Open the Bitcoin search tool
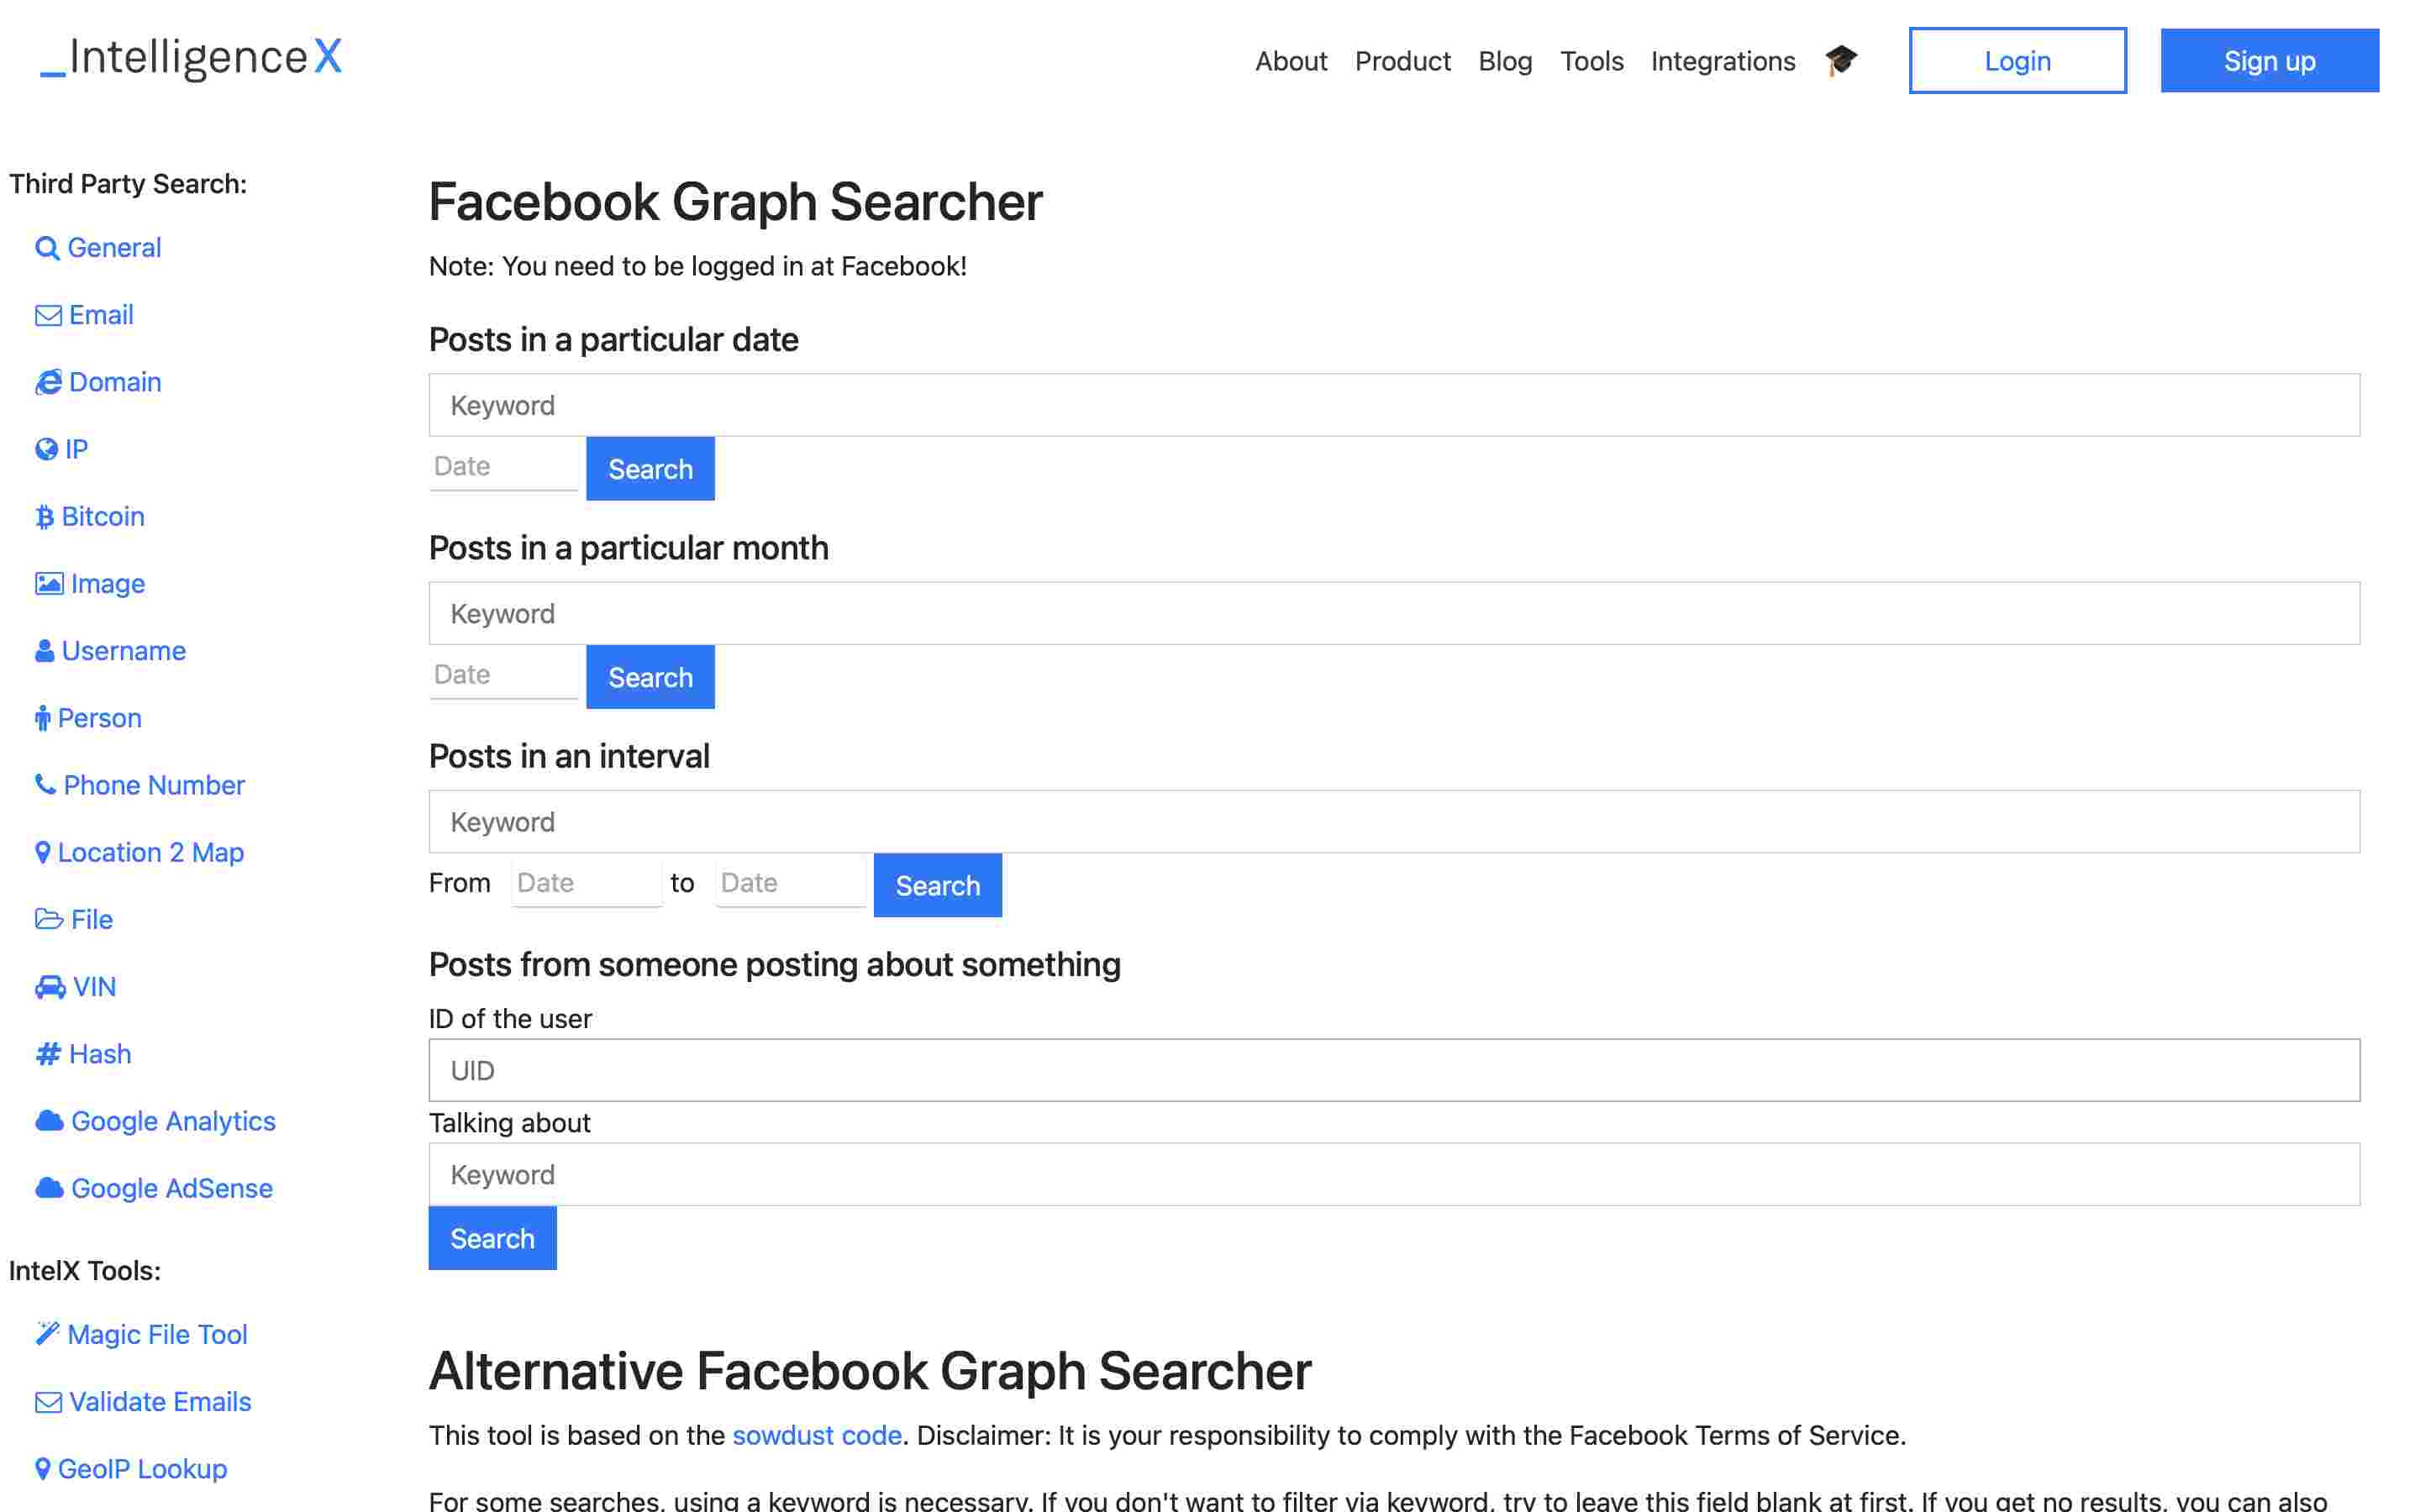 point(102,516)
